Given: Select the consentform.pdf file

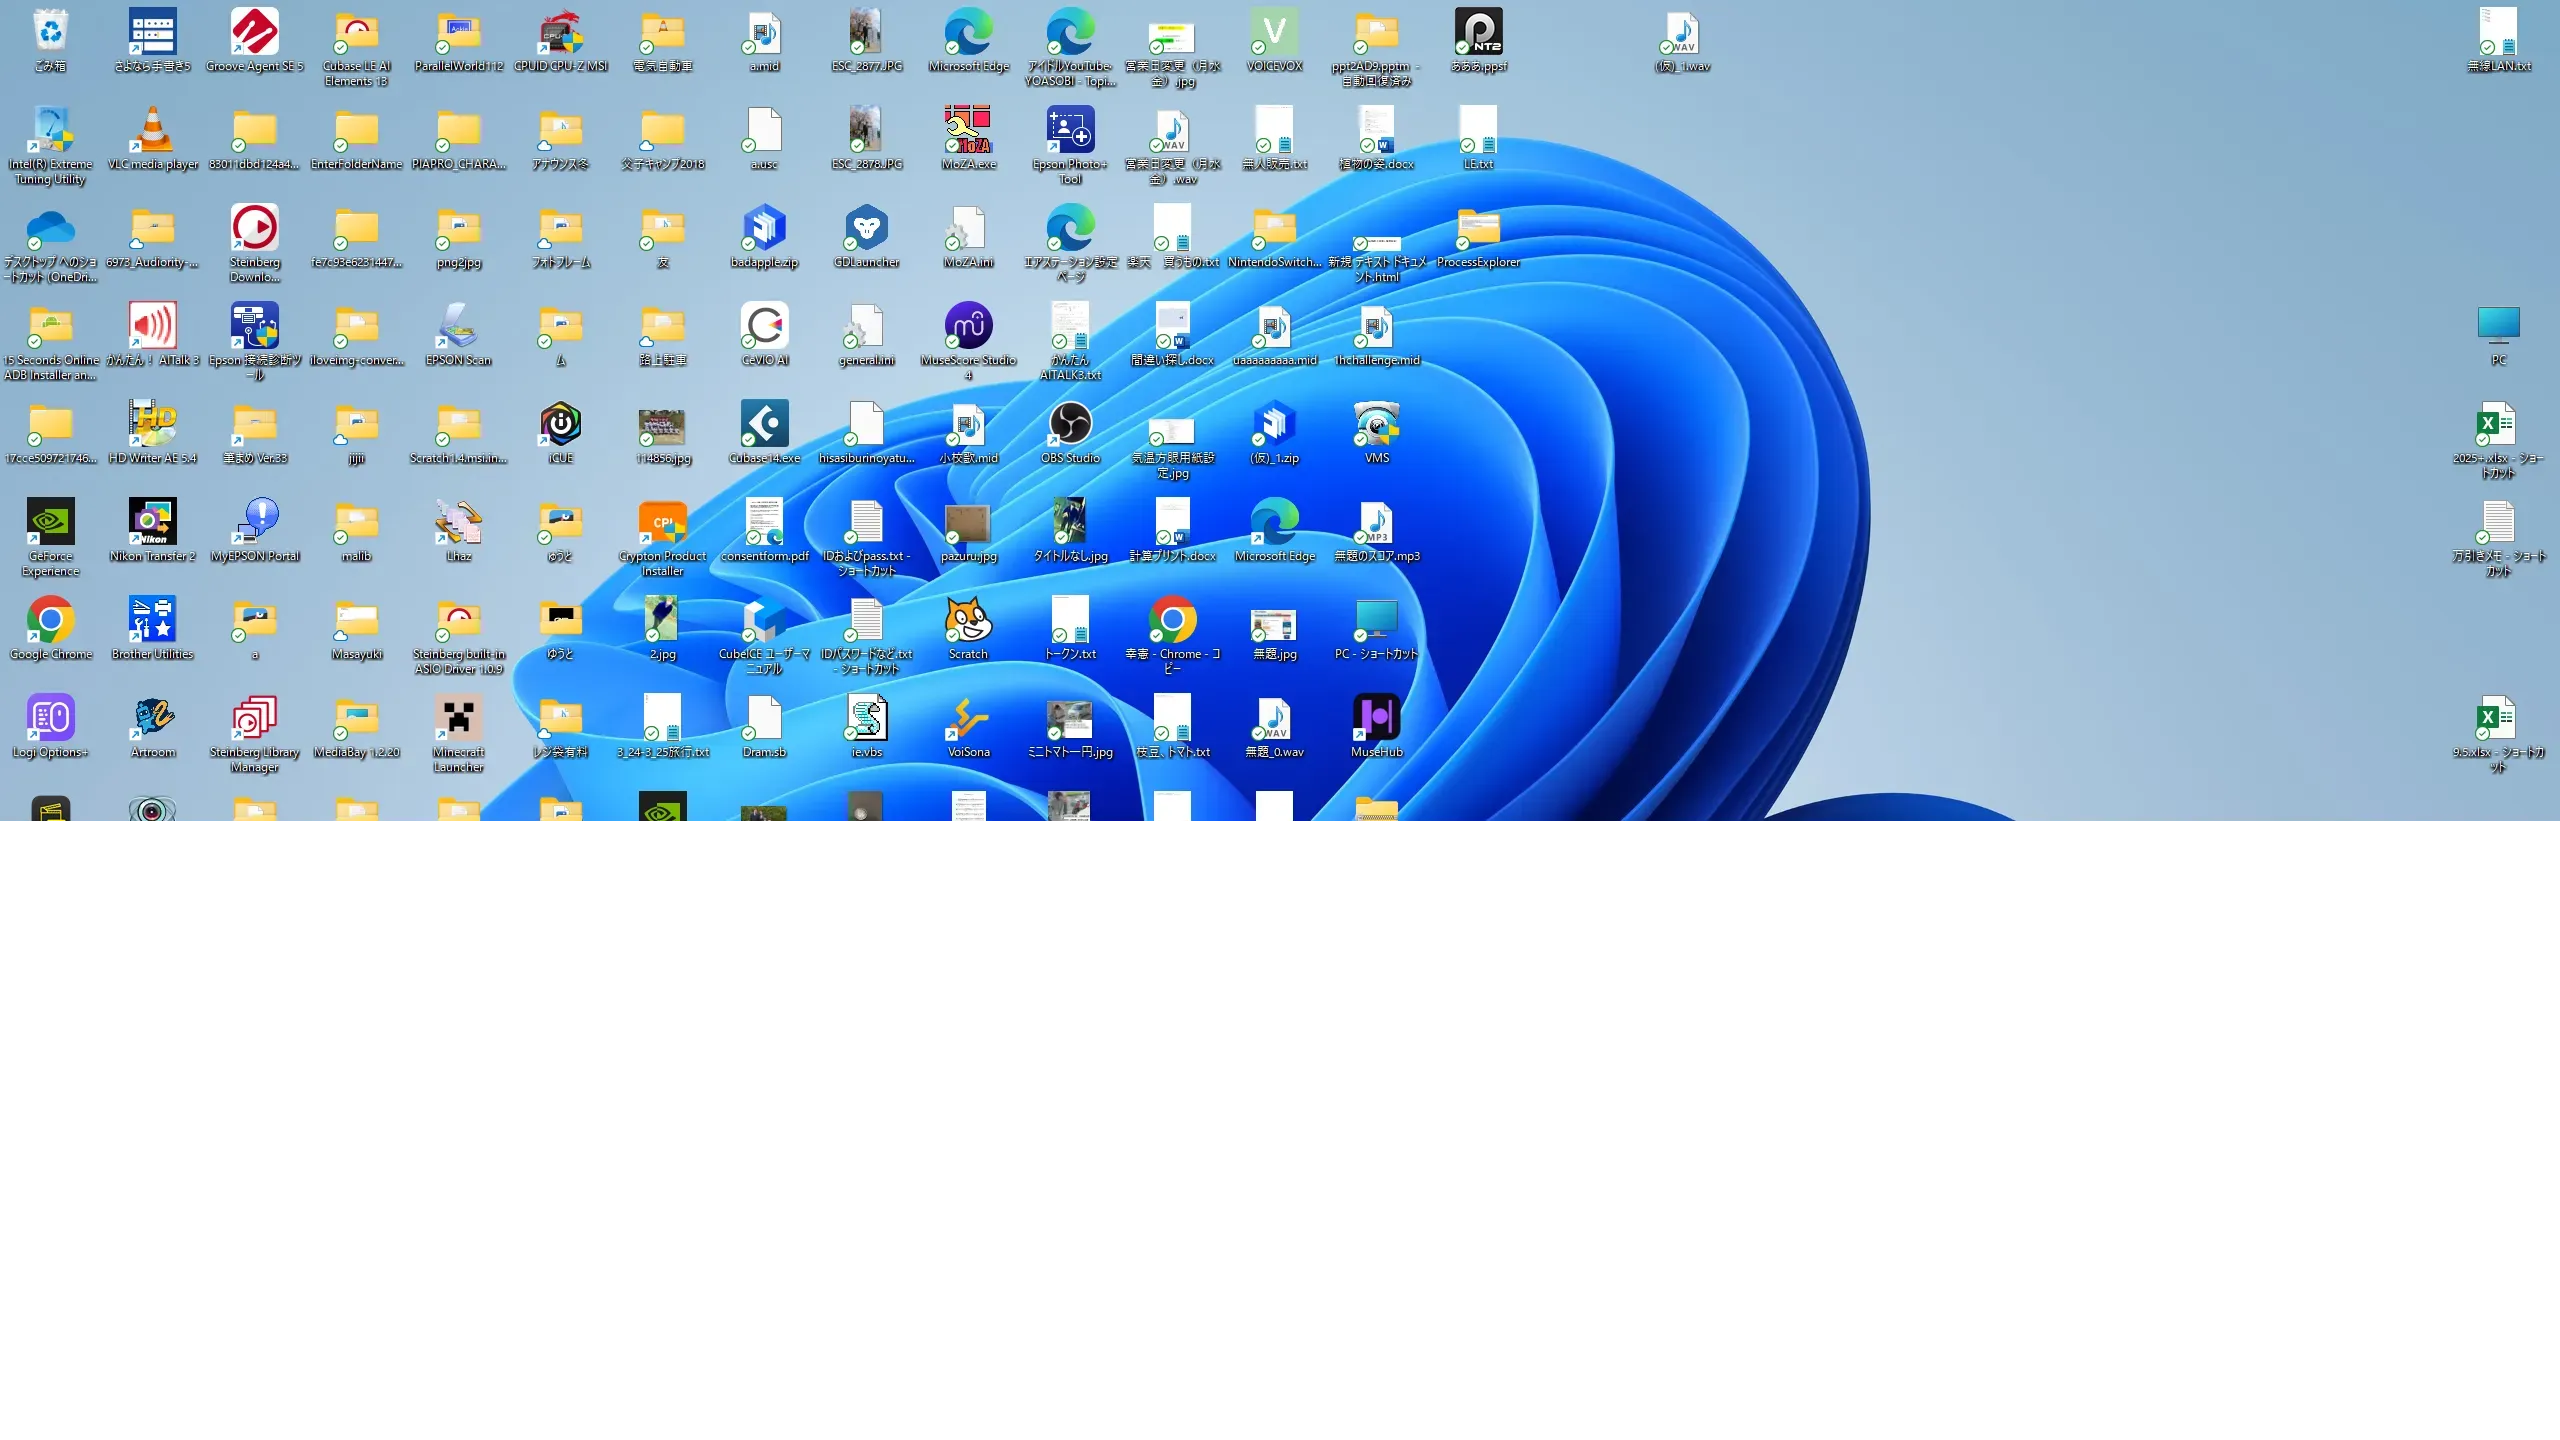Looking at the screenshot, I should coord(764,522).
